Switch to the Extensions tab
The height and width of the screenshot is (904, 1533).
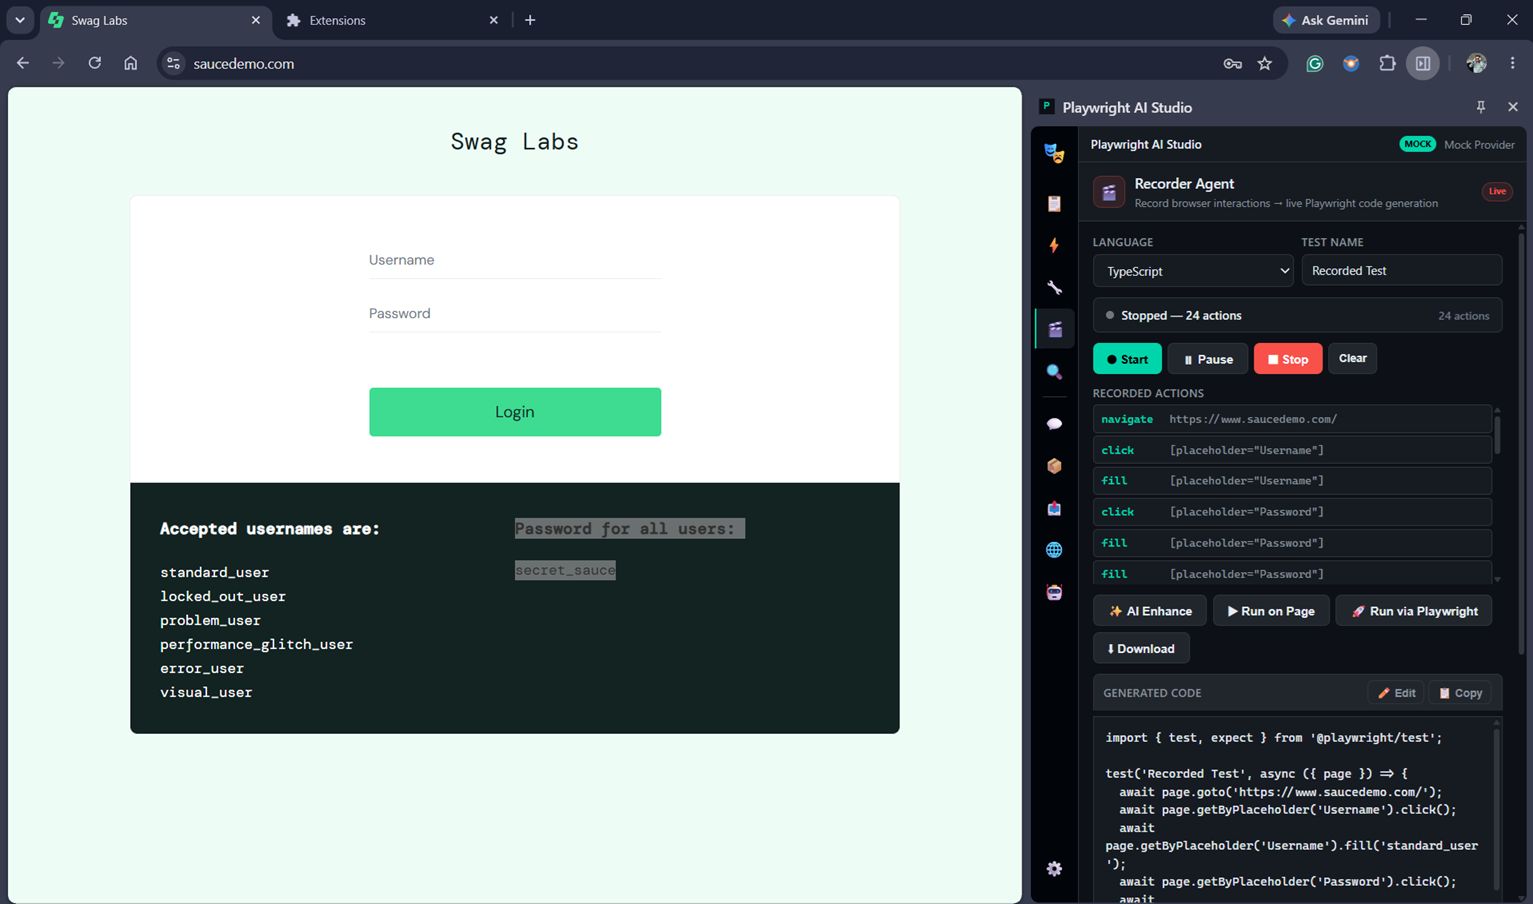coord(392,20)
